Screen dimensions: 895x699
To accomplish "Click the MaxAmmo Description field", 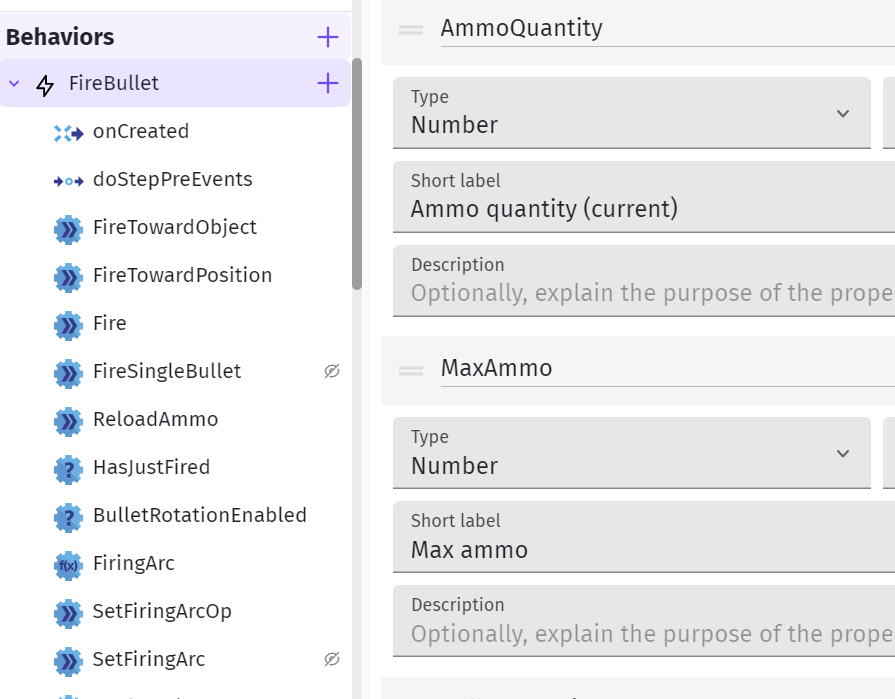I will click(x=644, y=621).
